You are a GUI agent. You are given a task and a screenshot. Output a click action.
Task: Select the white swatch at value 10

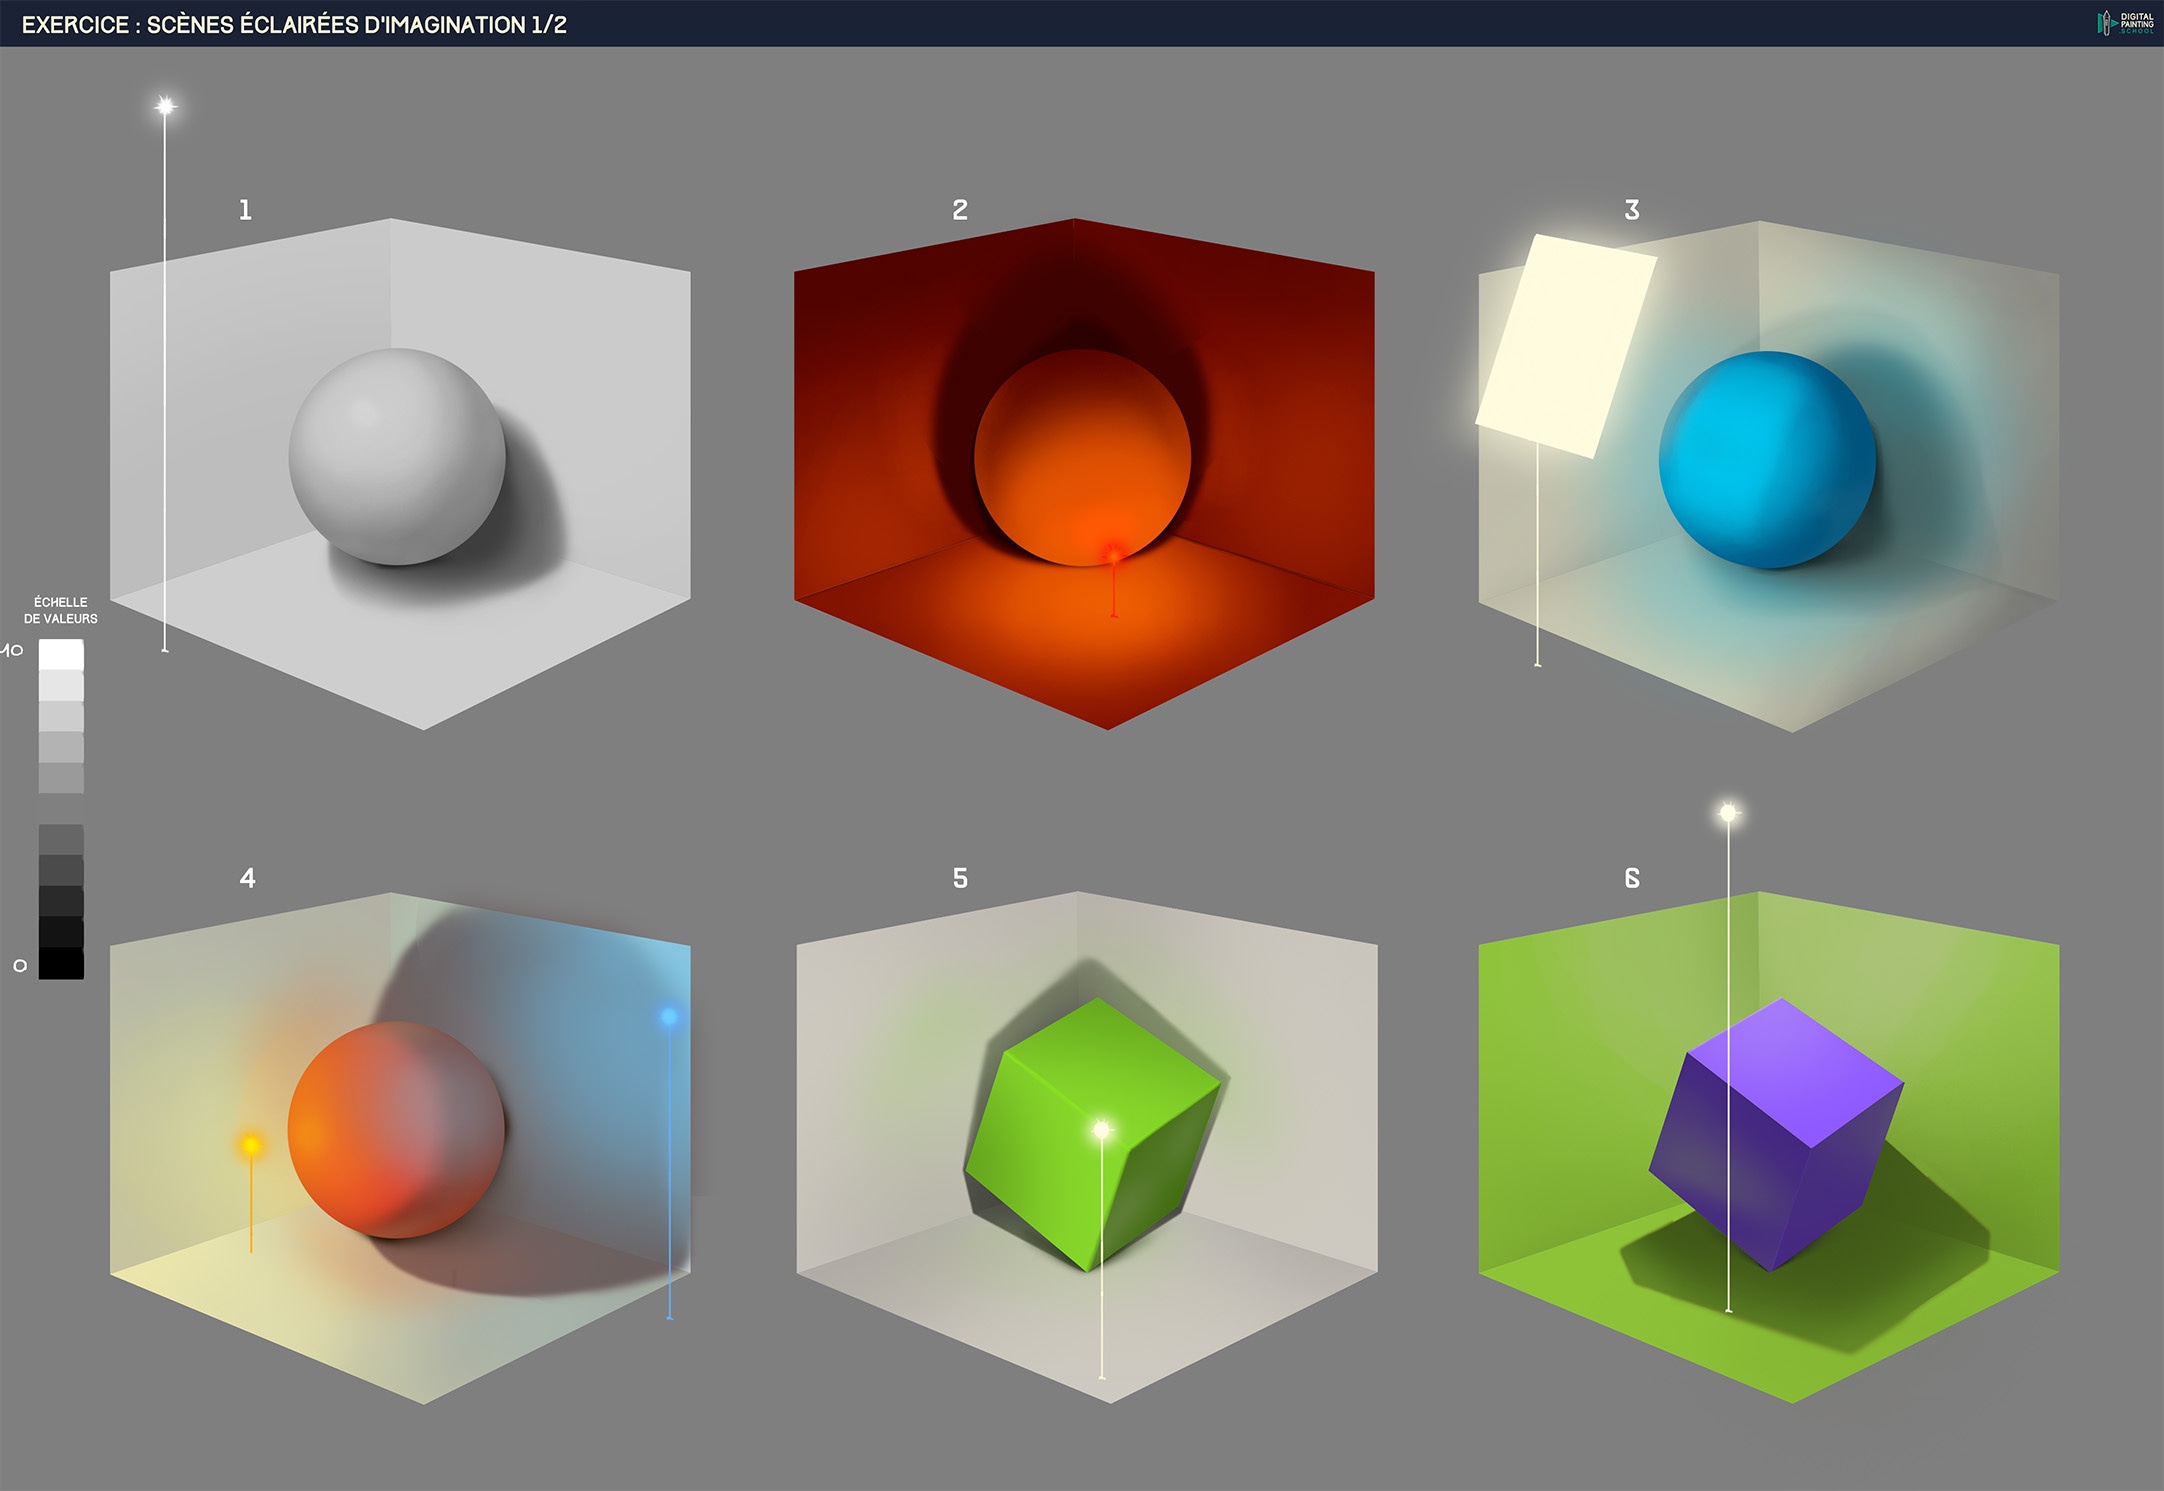click(x=61, y=655)
